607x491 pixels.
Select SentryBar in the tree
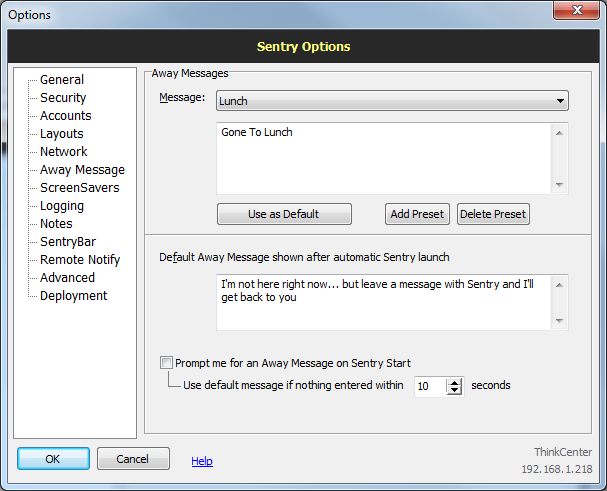pos(68,242)
